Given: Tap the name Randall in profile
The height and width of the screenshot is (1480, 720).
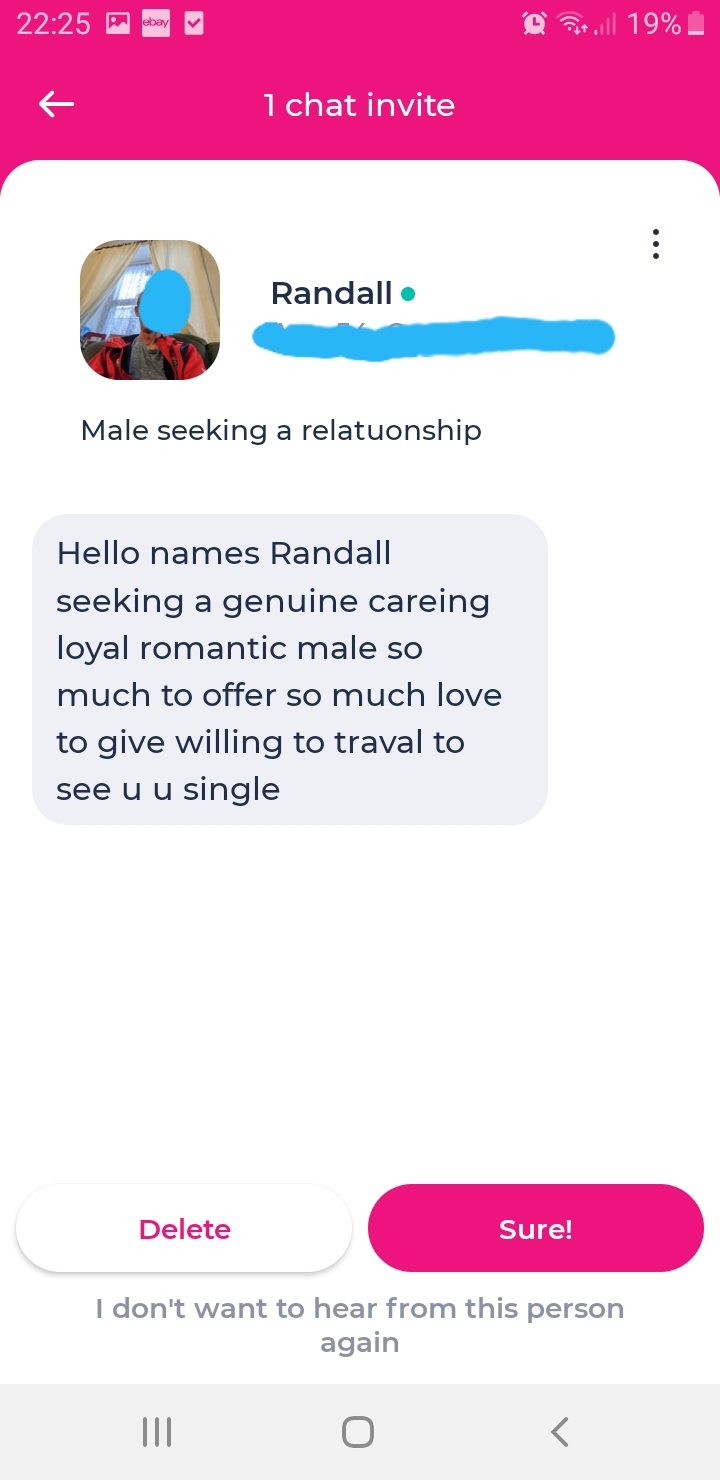Looking at the screenshot, I should coord(331,293).
